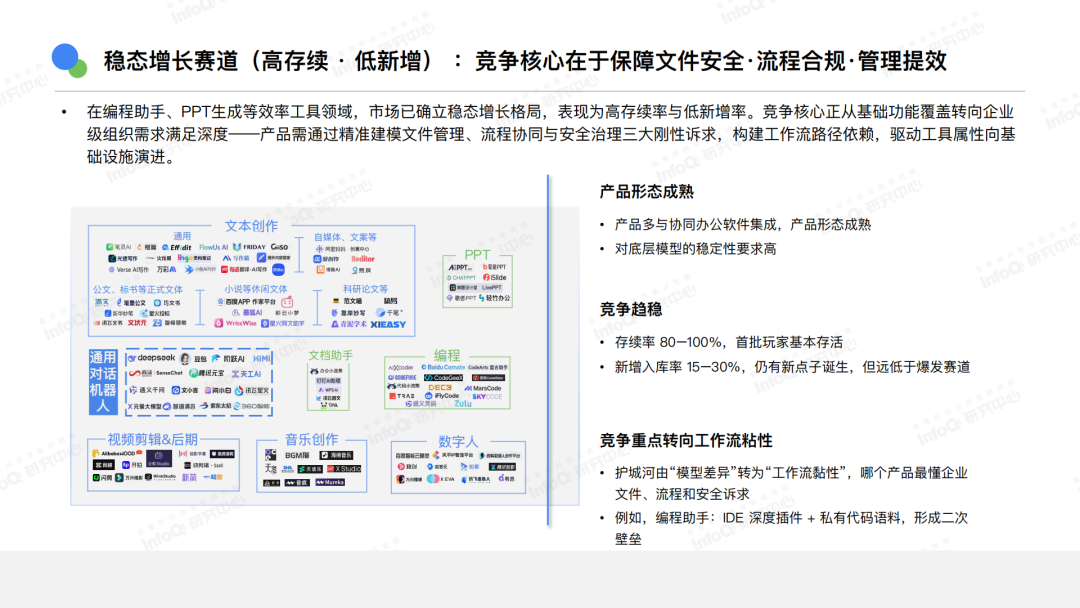The width and height of the screenshot is (1080, 608).
Task: Click the BGM猫 logo
Action: pos(297,455)
